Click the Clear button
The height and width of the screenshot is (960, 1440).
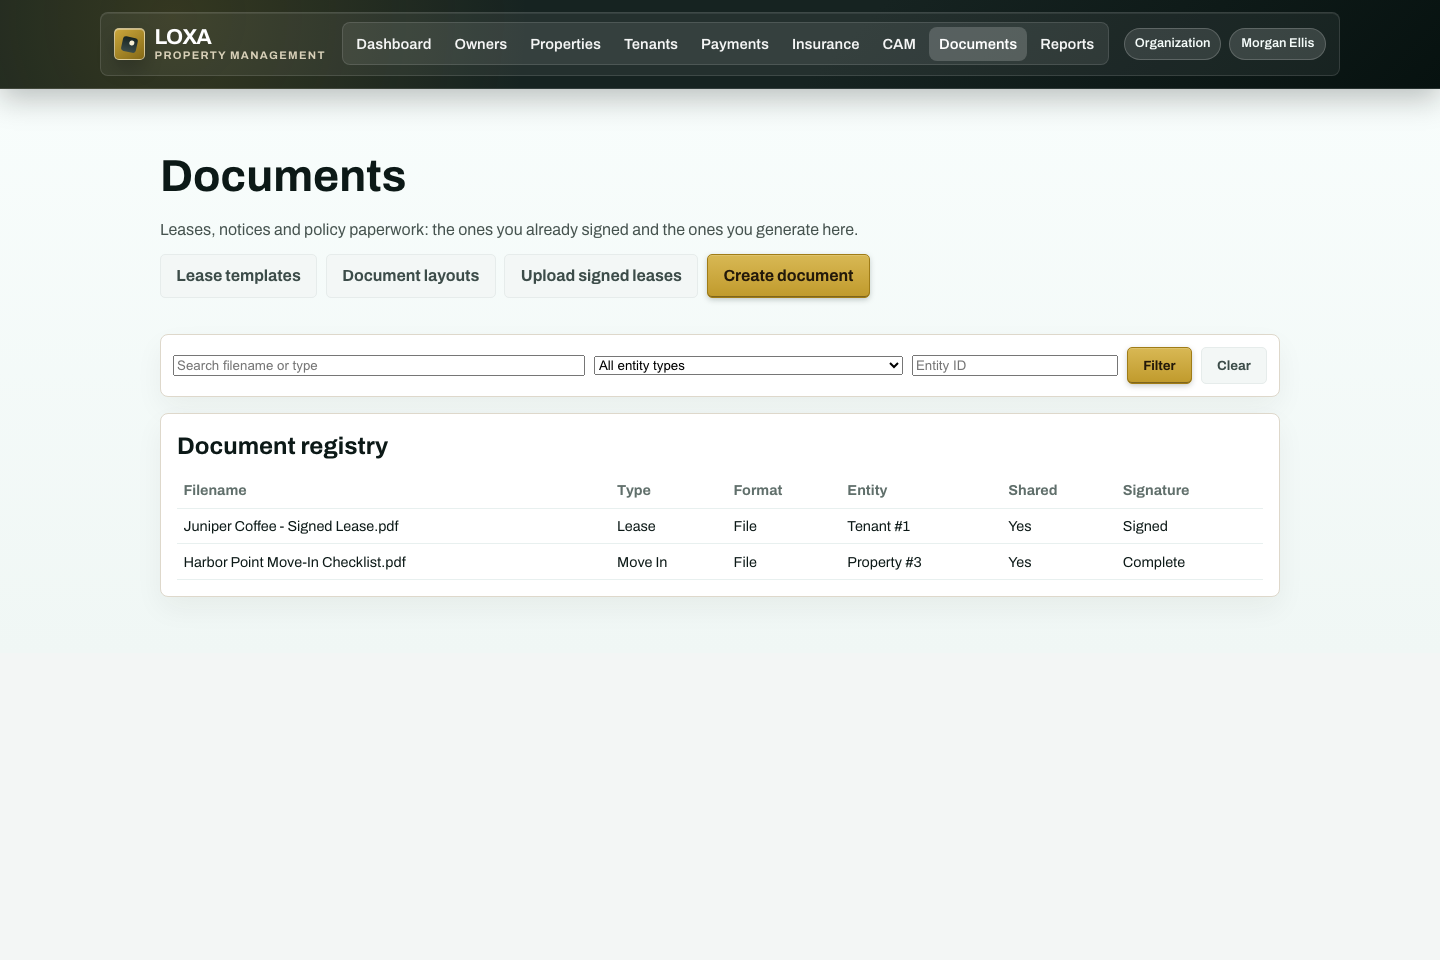1234,366
